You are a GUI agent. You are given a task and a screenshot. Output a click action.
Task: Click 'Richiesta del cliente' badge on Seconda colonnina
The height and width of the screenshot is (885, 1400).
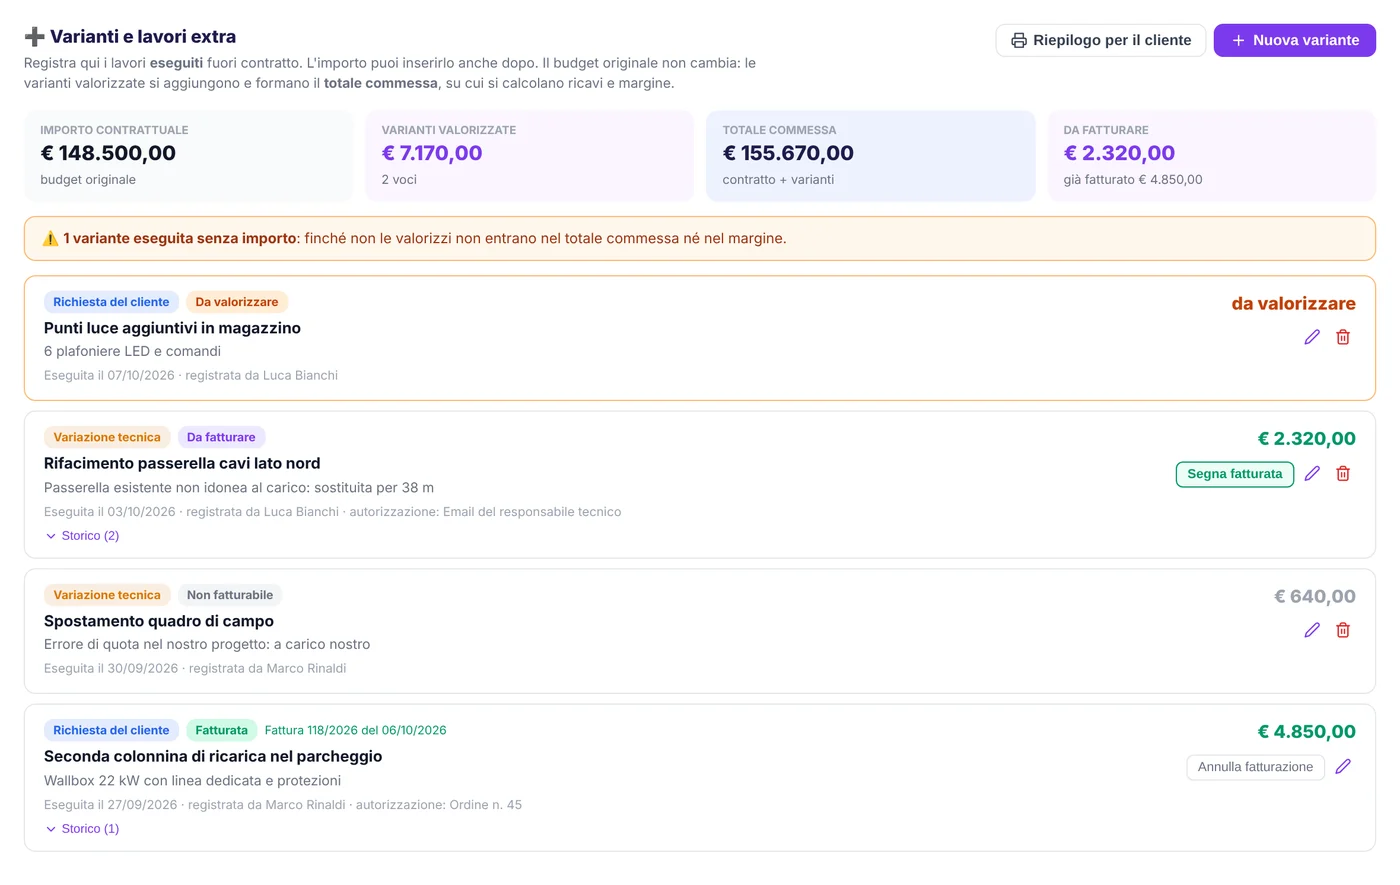coord(111,730)
